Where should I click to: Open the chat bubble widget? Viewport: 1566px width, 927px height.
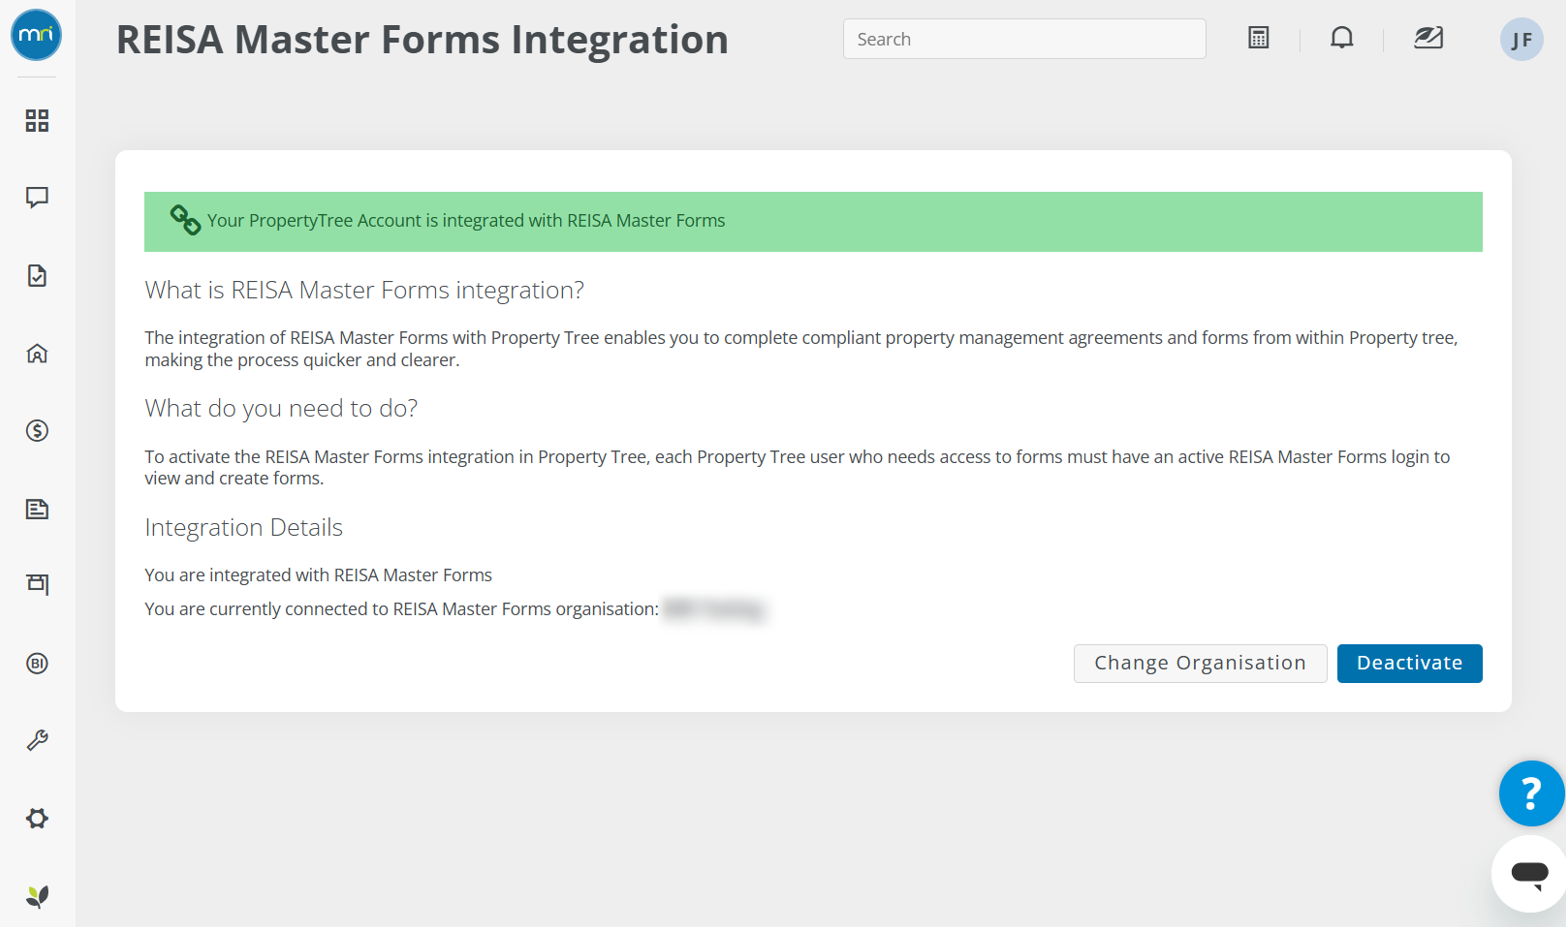(x=1530, y=874)
